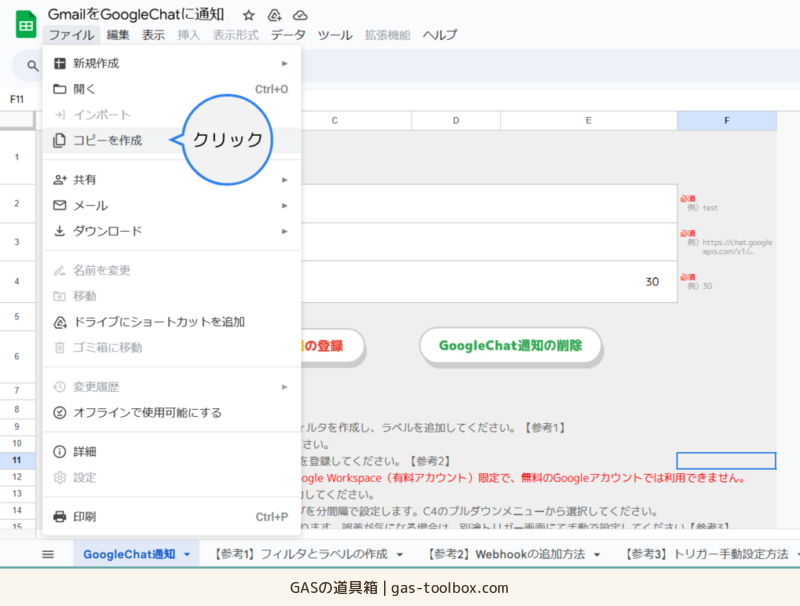
Task: Click the Drive shortcut icon in the menu
Action: [60, 322]
